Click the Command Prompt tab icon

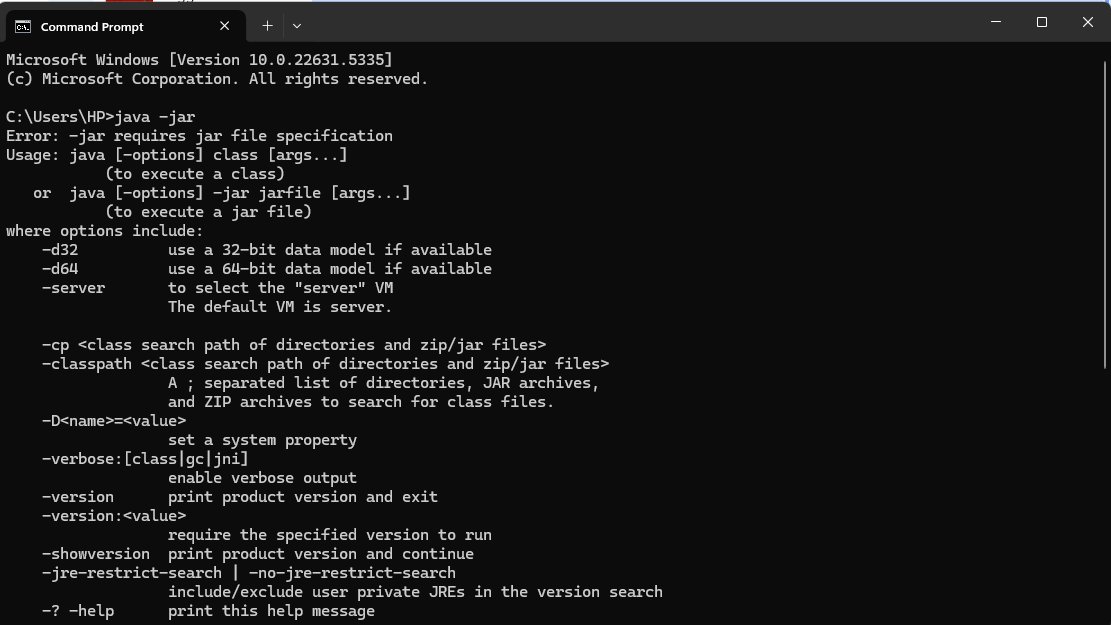[x=23, y=27]
